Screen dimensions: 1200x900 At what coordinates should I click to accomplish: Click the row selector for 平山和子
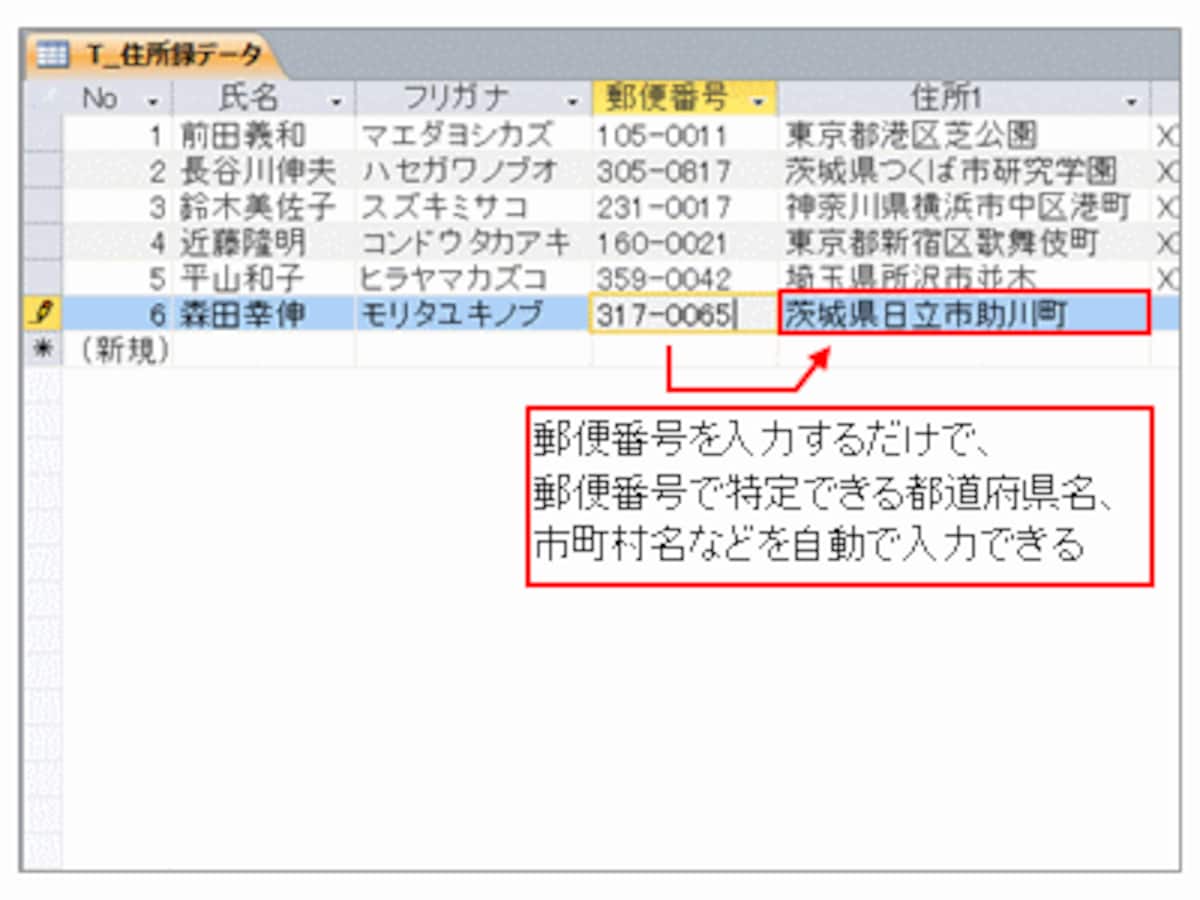click(x=43, y=278)
